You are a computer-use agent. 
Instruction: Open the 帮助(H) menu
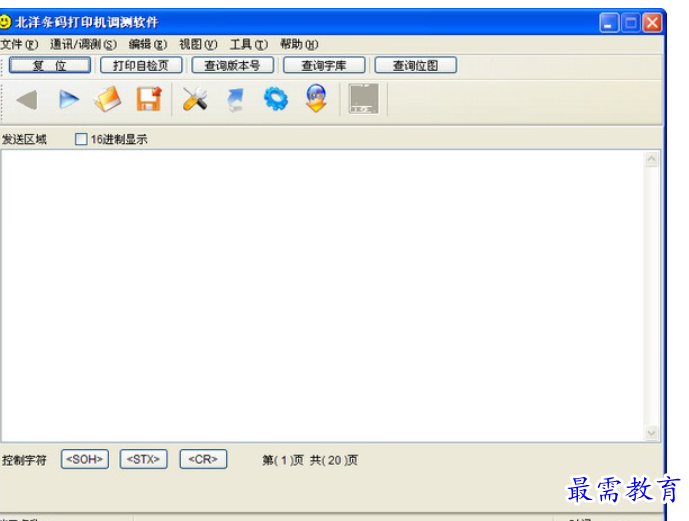299,44
